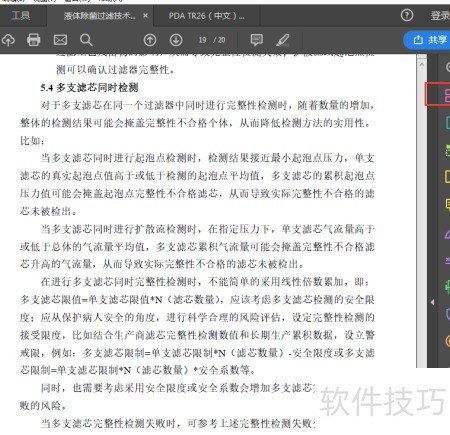Click the 登录 sign-in link
Viewport: 450px width, 435px height.
pos(441,15)
